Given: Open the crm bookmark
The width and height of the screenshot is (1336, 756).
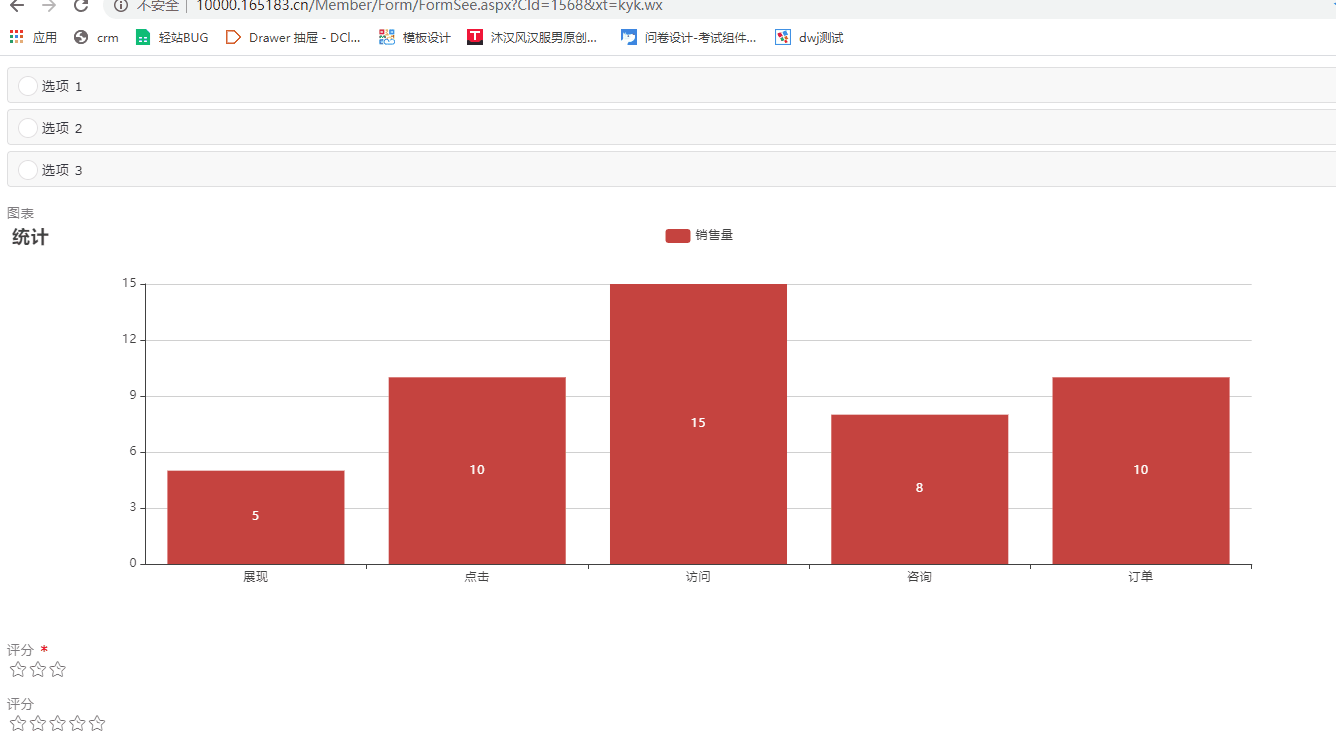Looking at the screenshot, I should click(x=96, y=38).
